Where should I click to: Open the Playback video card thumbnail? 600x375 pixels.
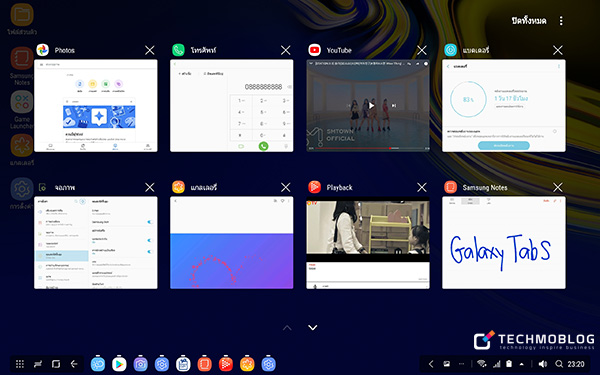368,243
